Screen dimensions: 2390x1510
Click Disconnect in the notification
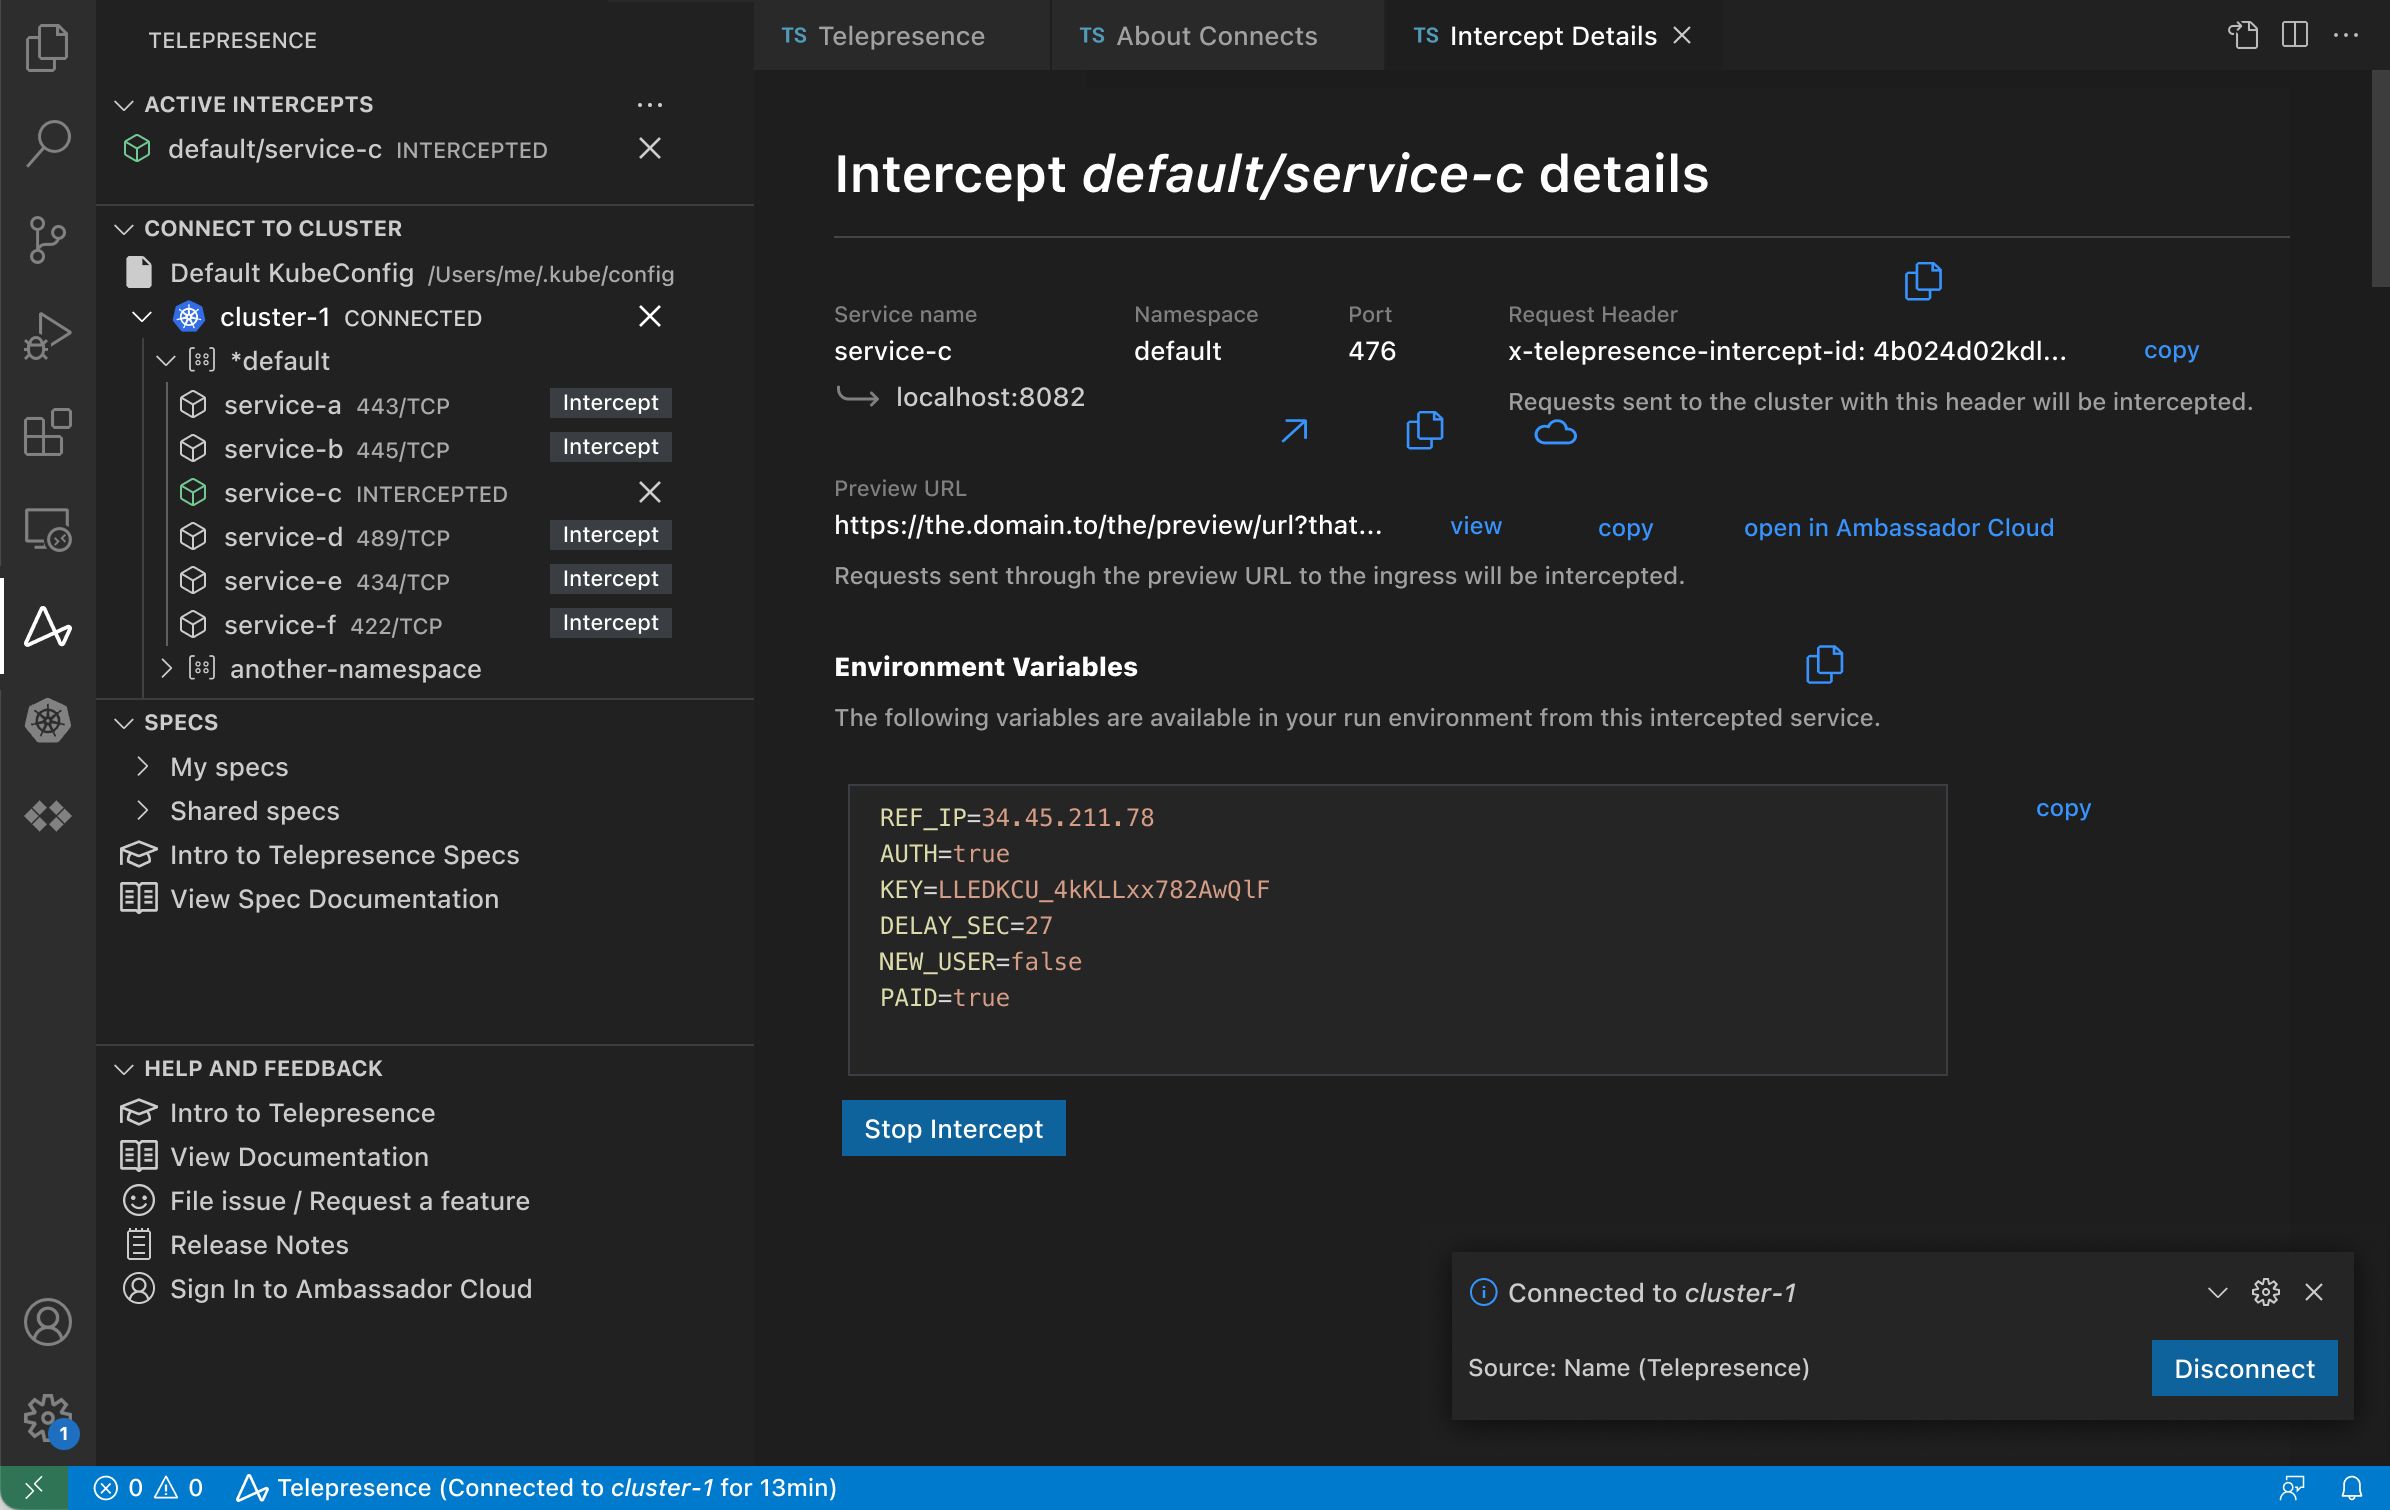pos(2244,1368)
